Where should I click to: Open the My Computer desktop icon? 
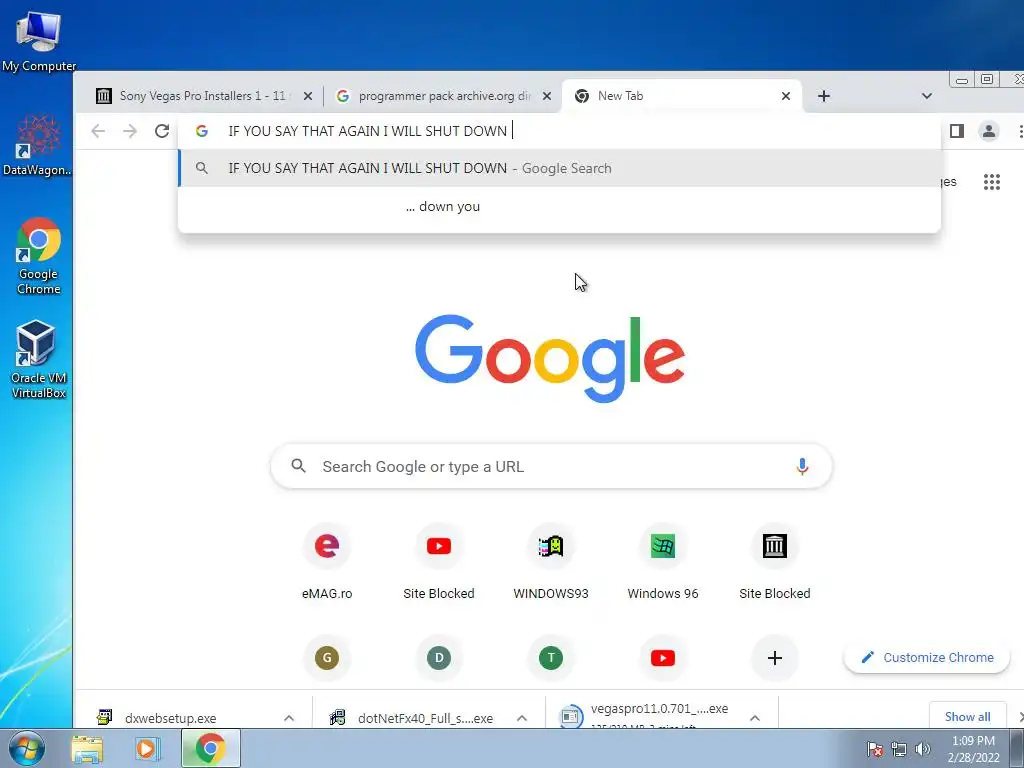[38, 41]
